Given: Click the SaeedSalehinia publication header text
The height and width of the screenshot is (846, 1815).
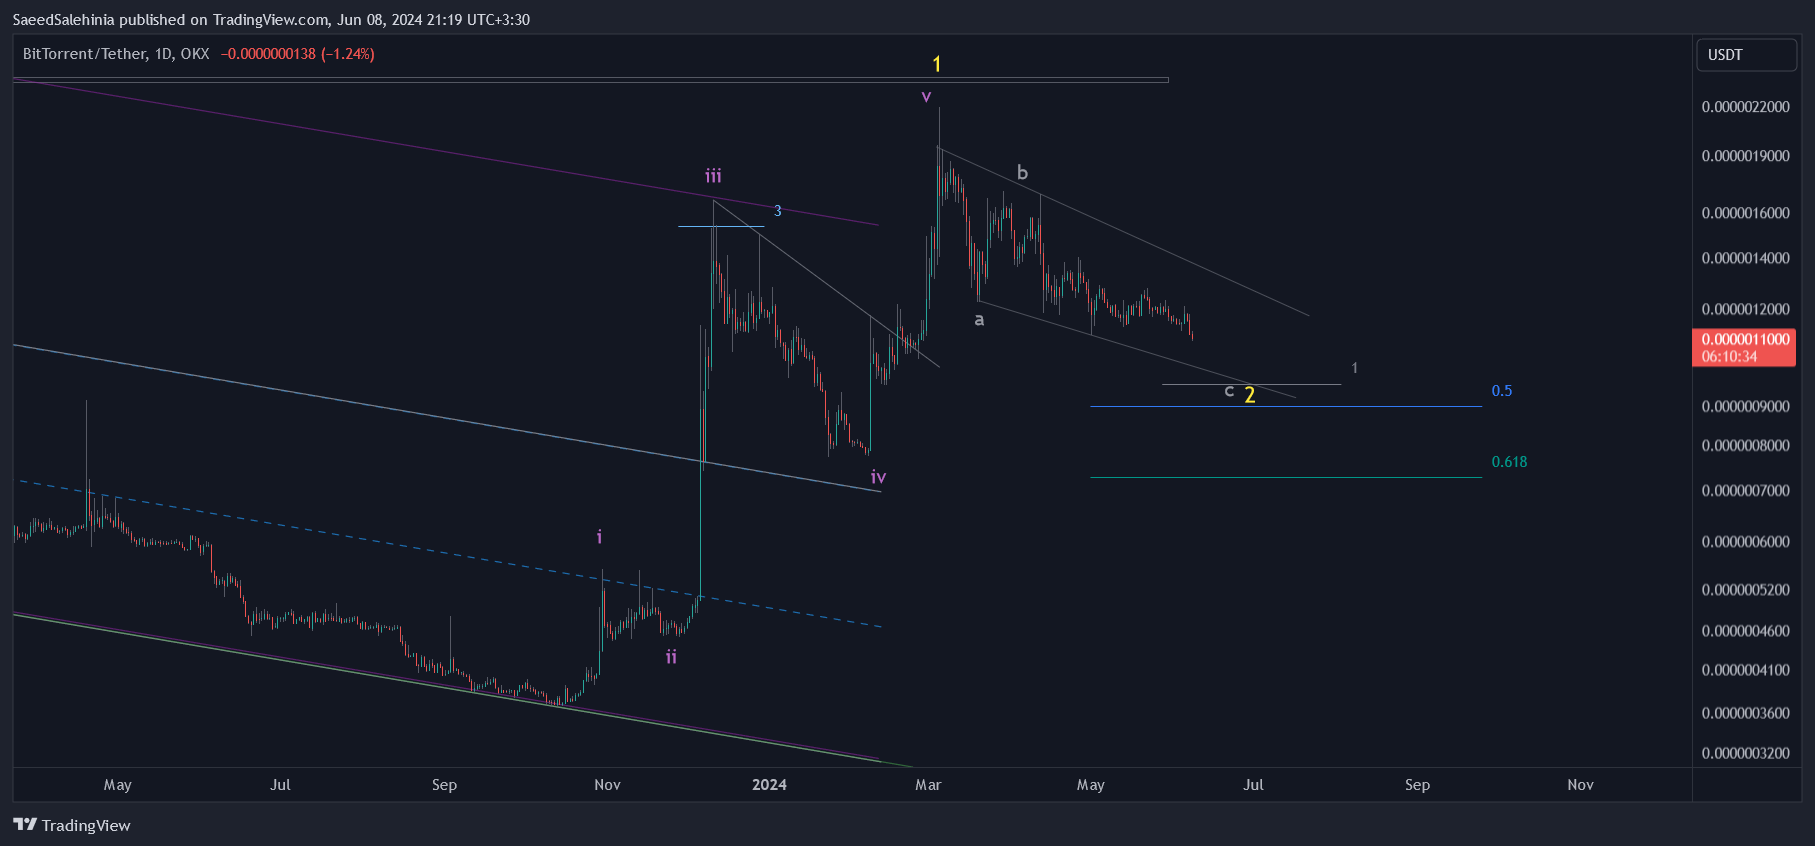Looking at the screenshot, I should [271, 19].
